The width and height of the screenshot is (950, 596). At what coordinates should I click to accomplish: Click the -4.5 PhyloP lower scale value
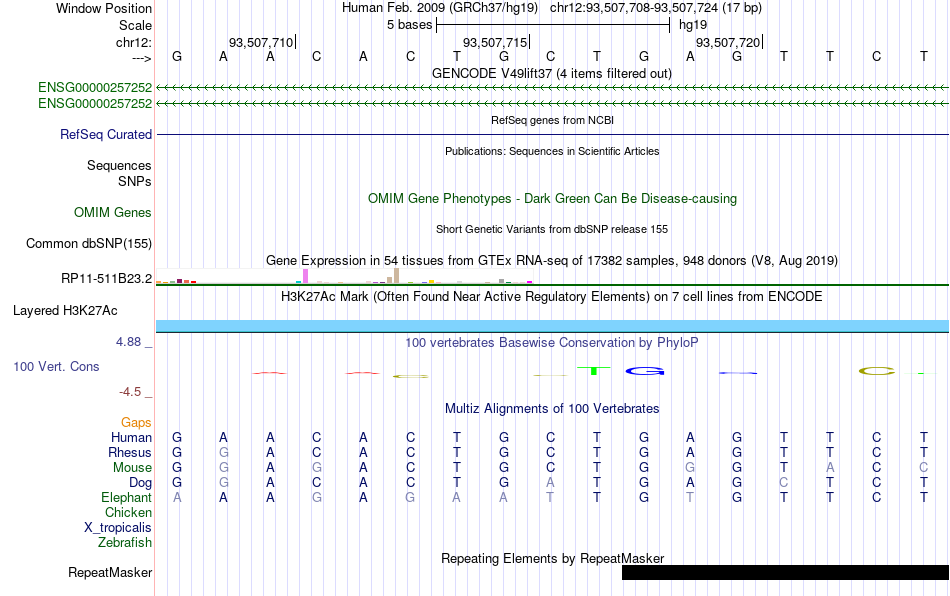tap(130, 392)
